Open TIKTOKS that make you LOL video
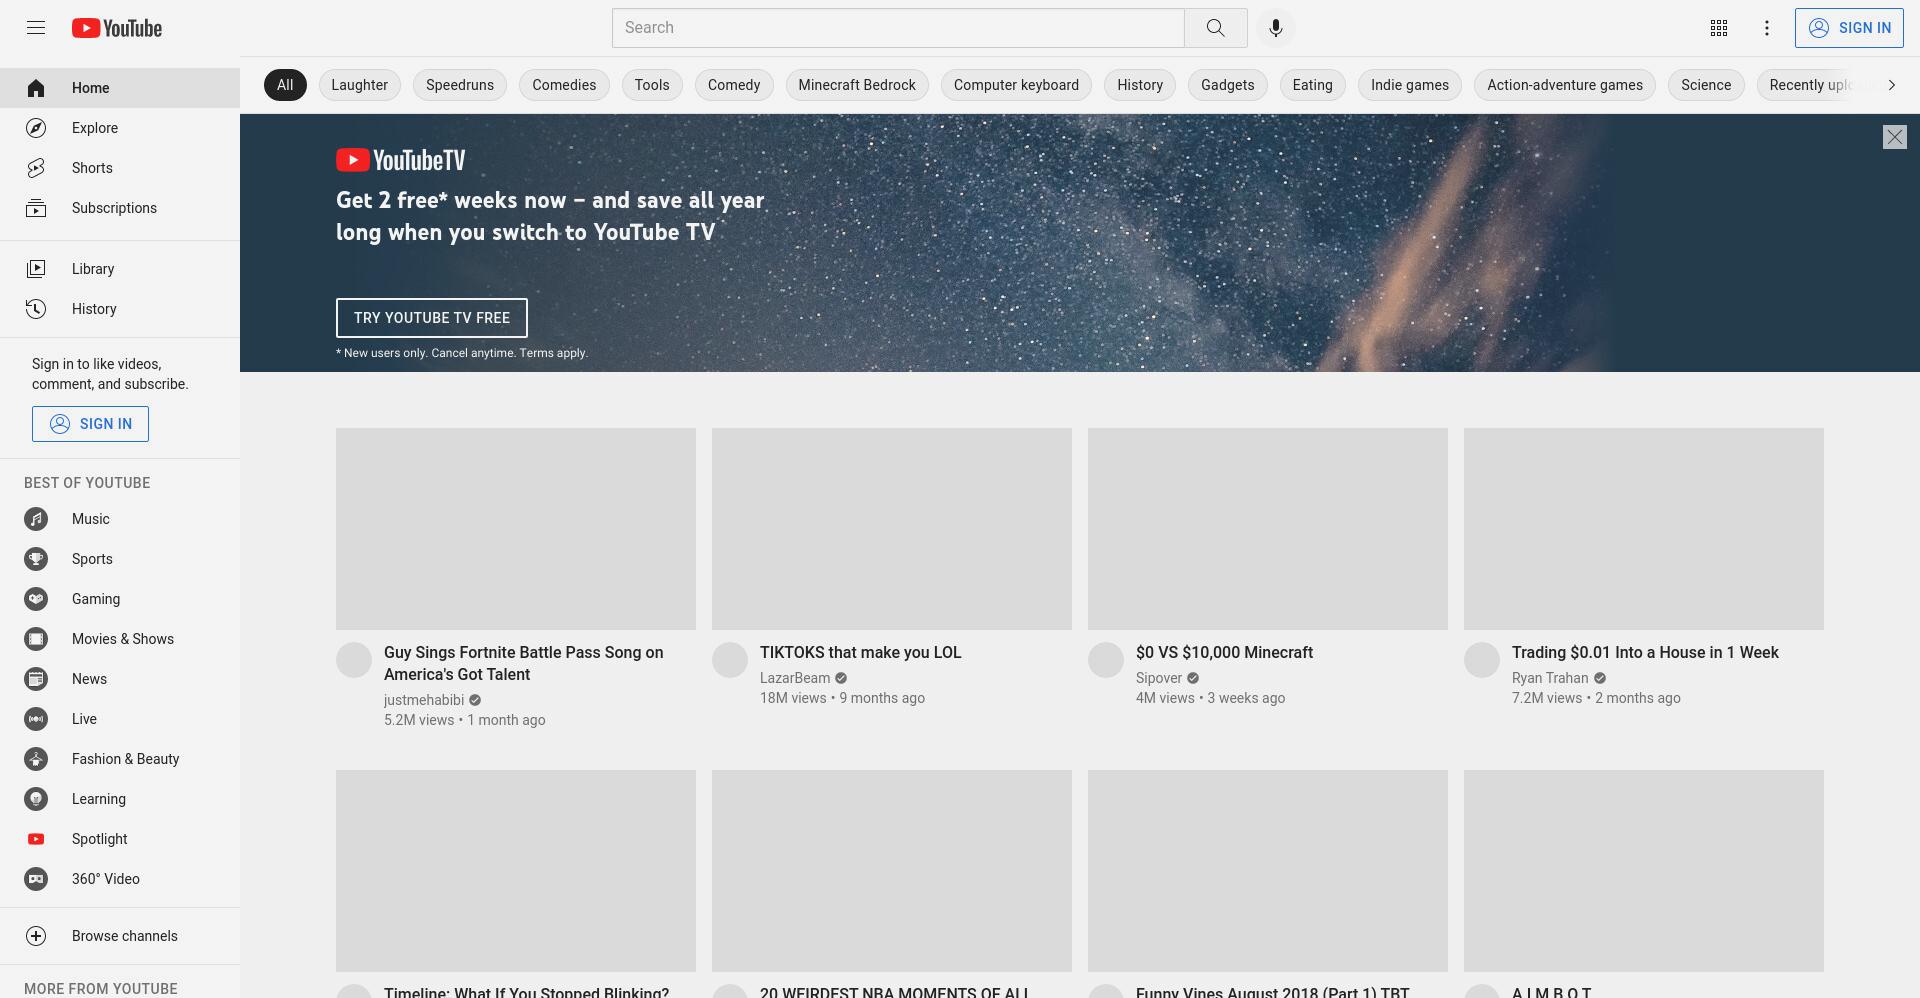The width and height of the screenshot is (1920, 998). (x=860, y=652)
